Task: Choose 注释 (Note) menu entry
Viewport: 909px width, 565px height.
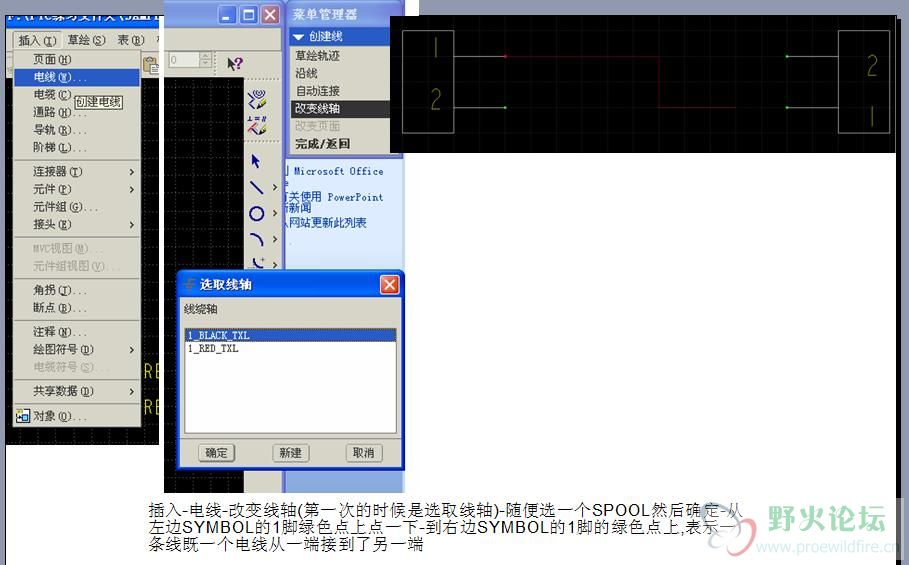Action: [x=77, y=331]
